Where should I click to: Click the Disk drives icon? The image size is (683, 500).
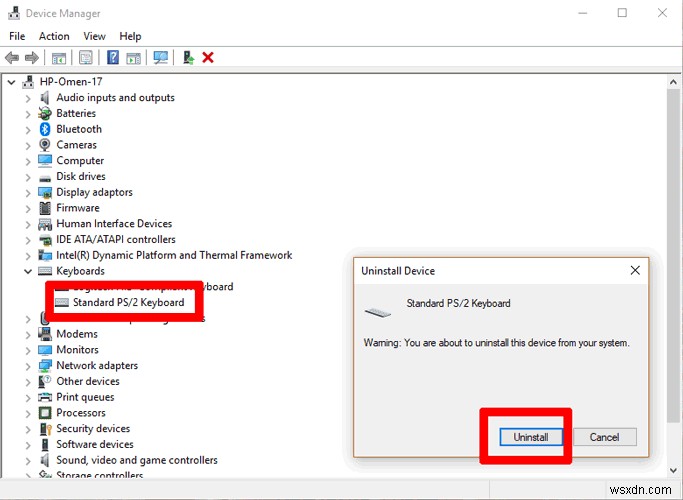point(45,177)
